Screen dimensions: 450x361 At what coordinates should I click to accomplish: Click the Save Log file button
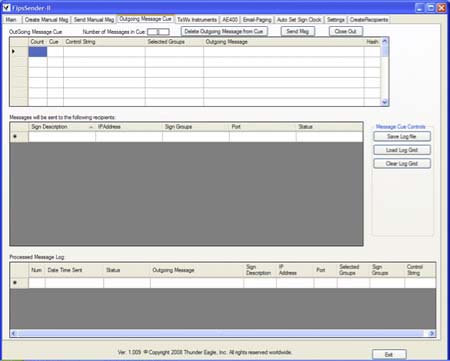pyautogui.click(x=402, y=136)
